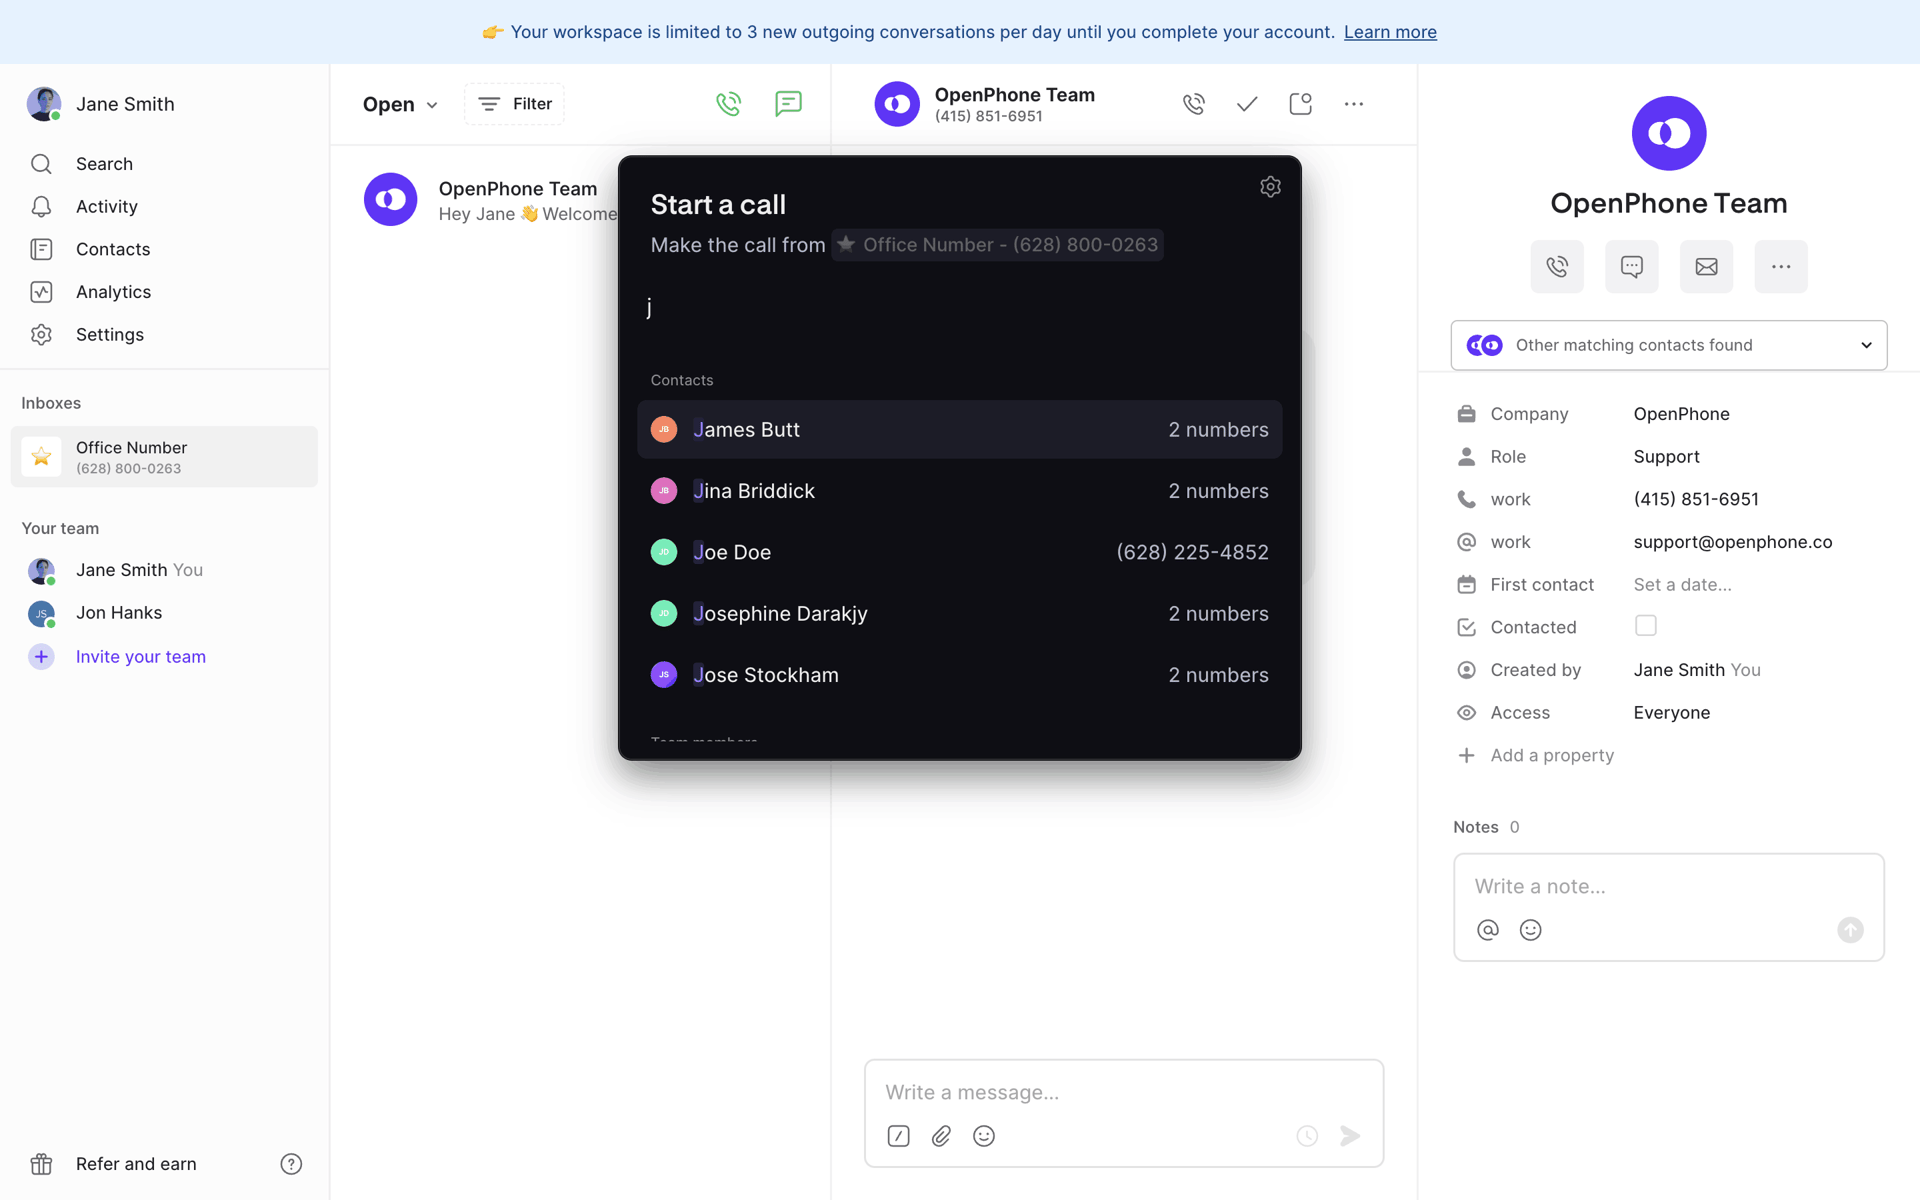This screenshot has width=1920, height=1200.
Task: Click snippets slash icon in composer
Action: coord(898,1136)
